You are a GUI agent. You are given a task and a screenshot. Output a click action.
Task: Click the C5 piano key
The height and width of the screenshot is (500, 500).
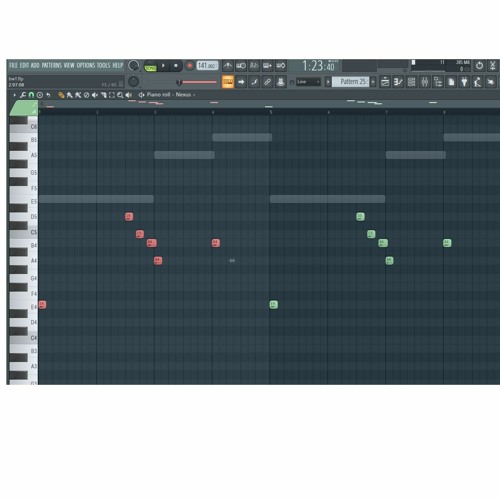click(x=23, y=232)
